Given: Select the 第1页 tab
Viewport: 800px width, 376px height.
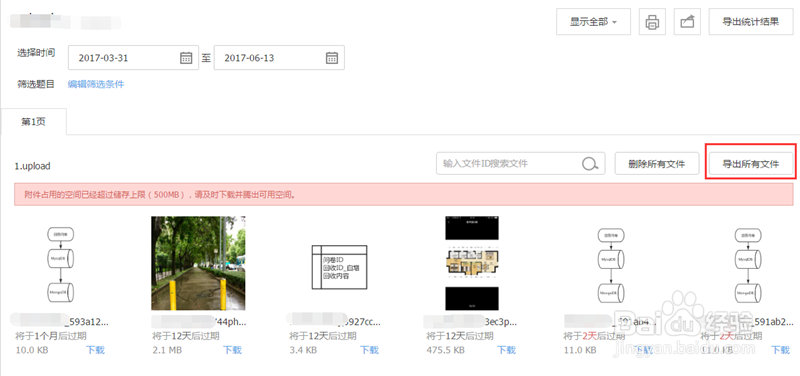Looking at the screenshot, I should tap(33, 122).
